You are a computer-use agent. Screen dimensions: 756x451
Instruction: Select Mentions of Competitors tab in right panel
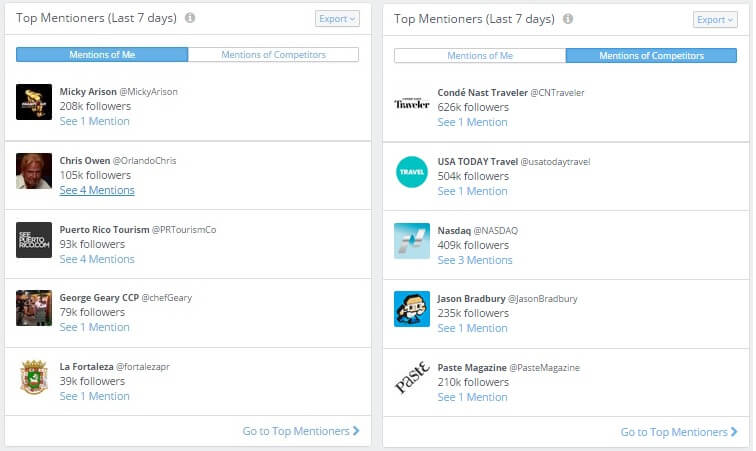(x=651, y=55)
